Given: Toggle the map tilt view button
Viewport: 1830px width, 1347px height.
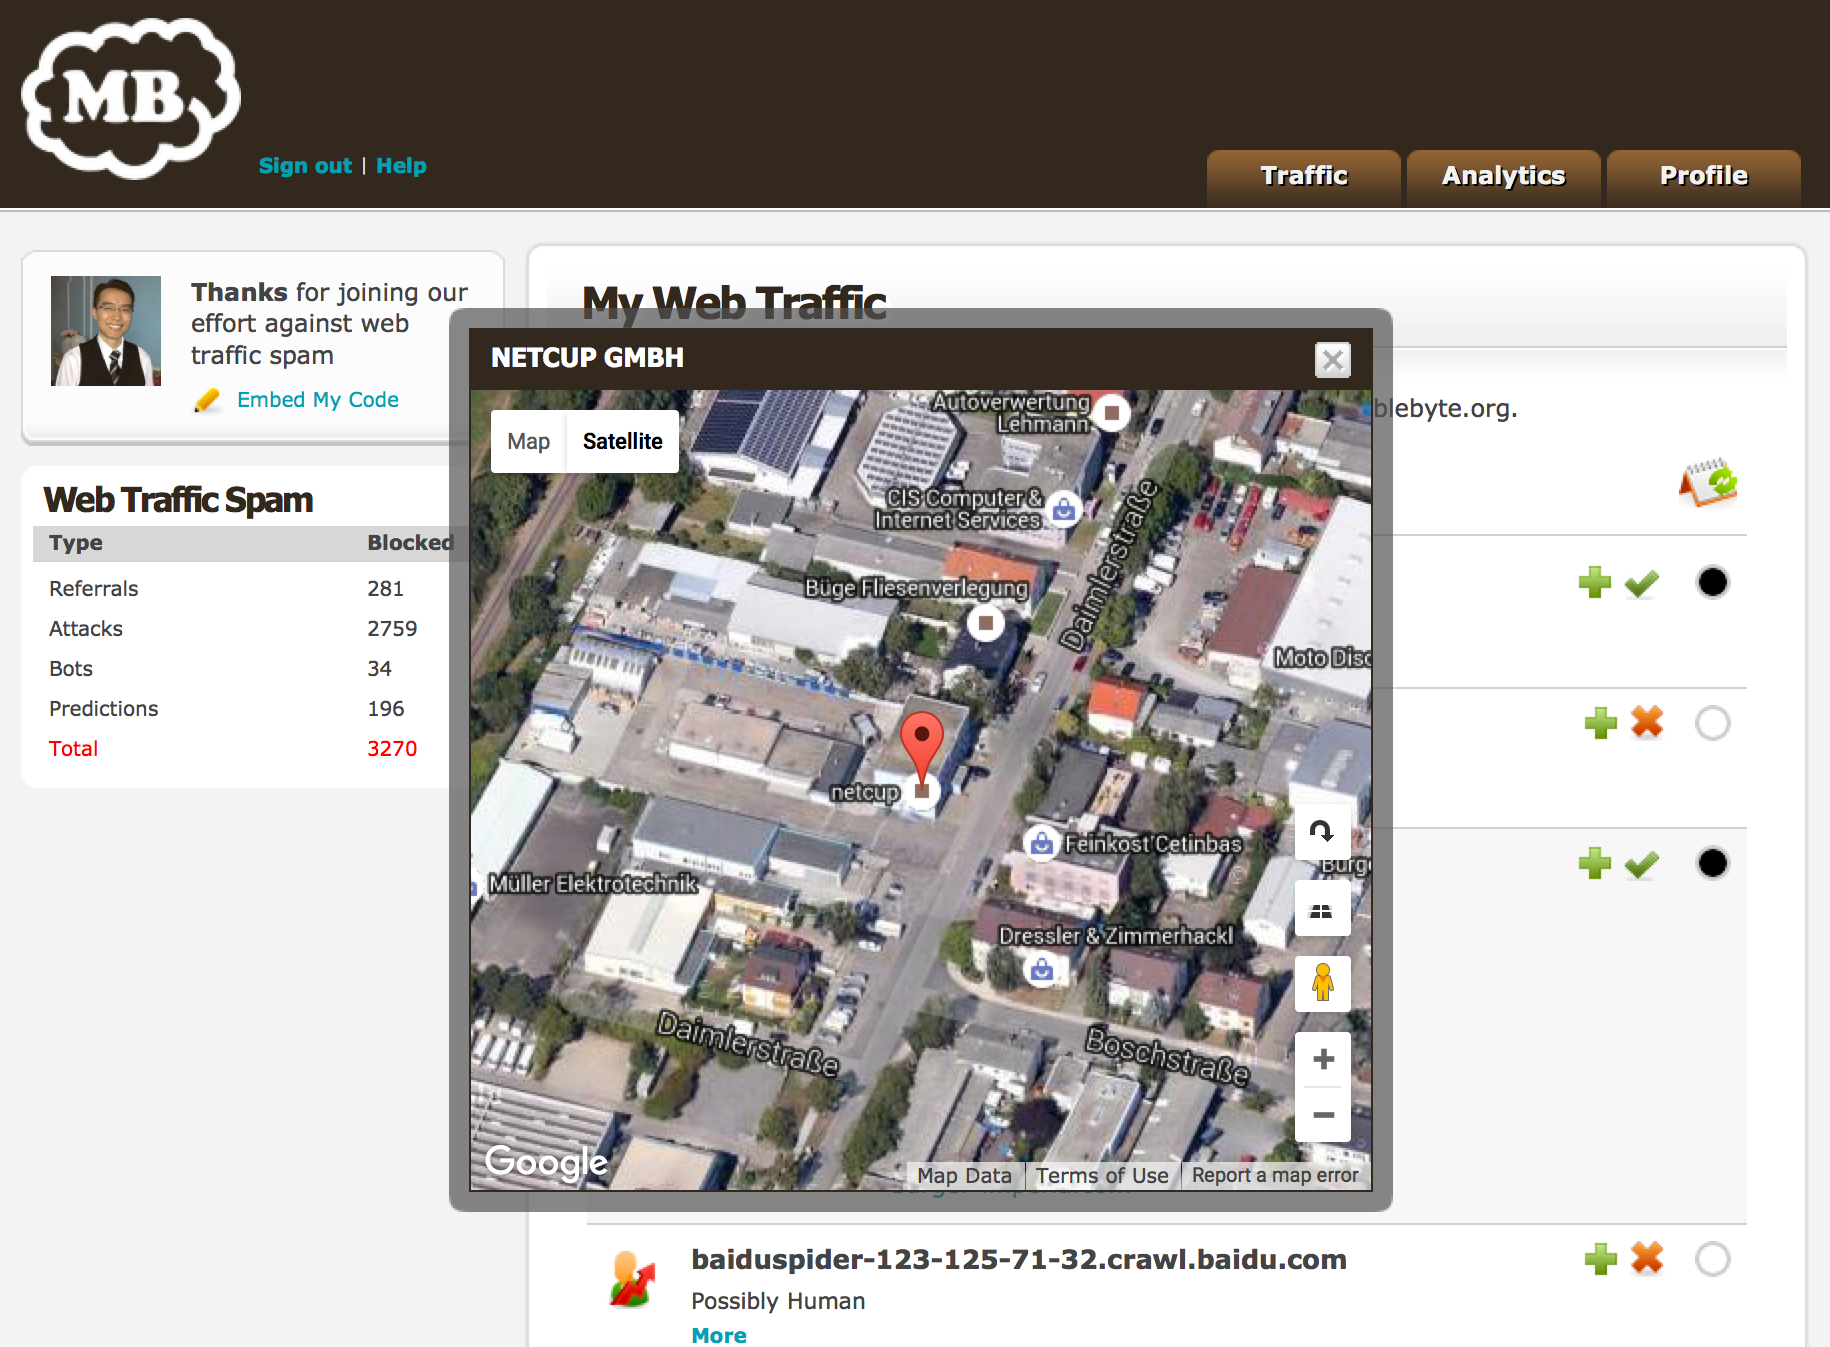Looking at the screenshot, I should click(x=1322, y=909).
